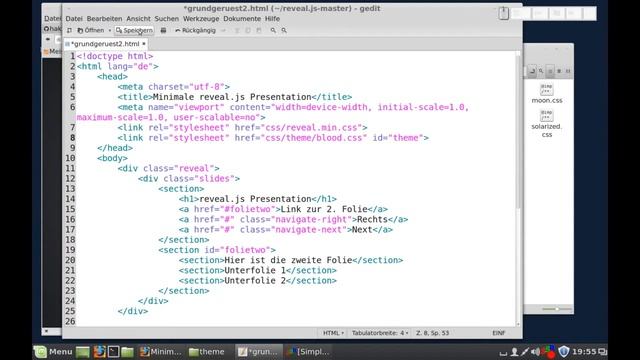
Task: Click the Öffnen (open file) button
Action: [x=91, y=30]
